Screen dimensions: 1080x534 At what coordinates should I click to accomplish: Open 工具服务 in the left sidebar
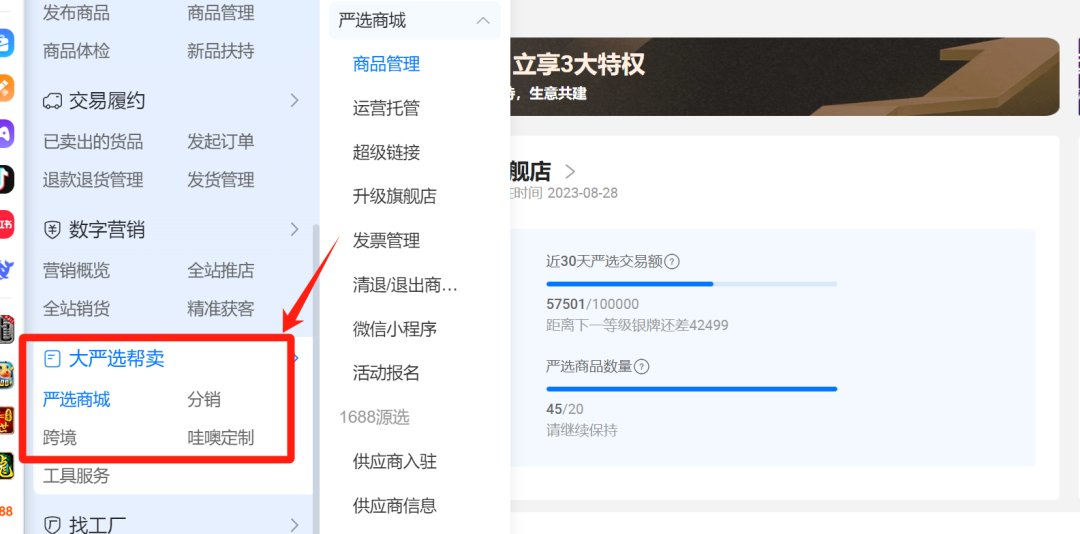[76, 476]
